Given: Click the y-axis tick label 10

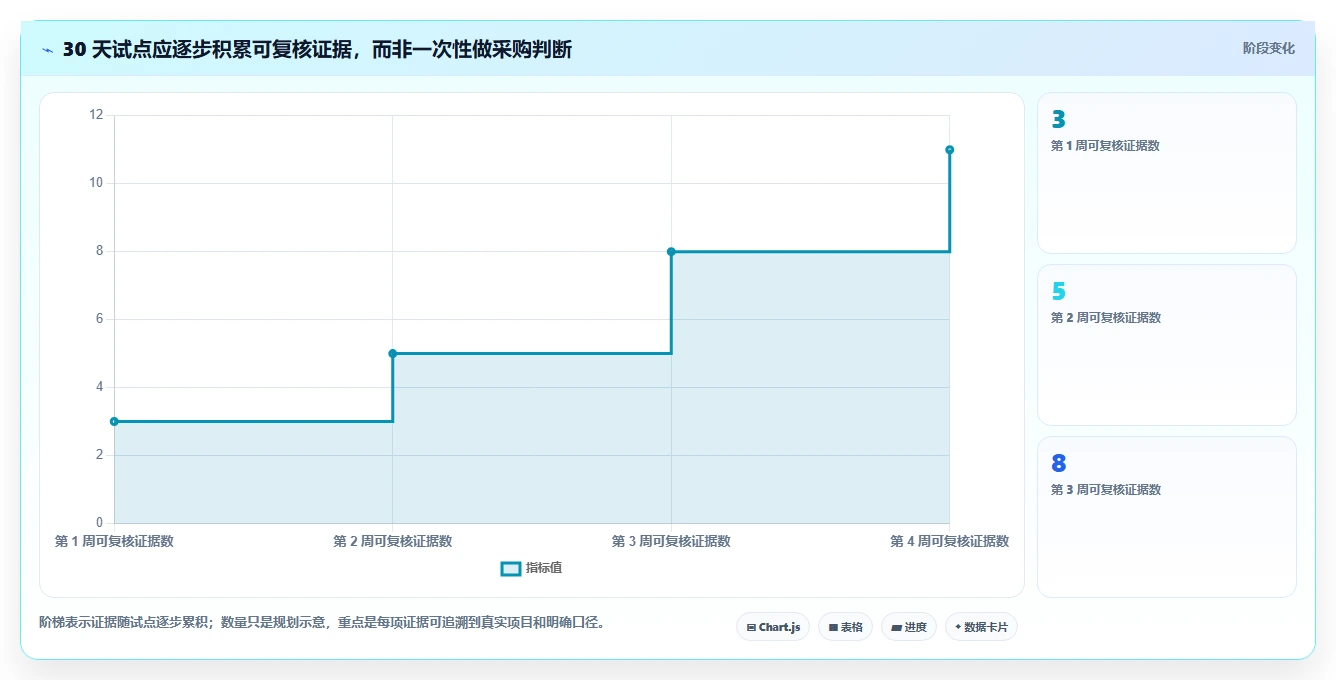Looking at the screenshot, I should [x=96, y=183].
